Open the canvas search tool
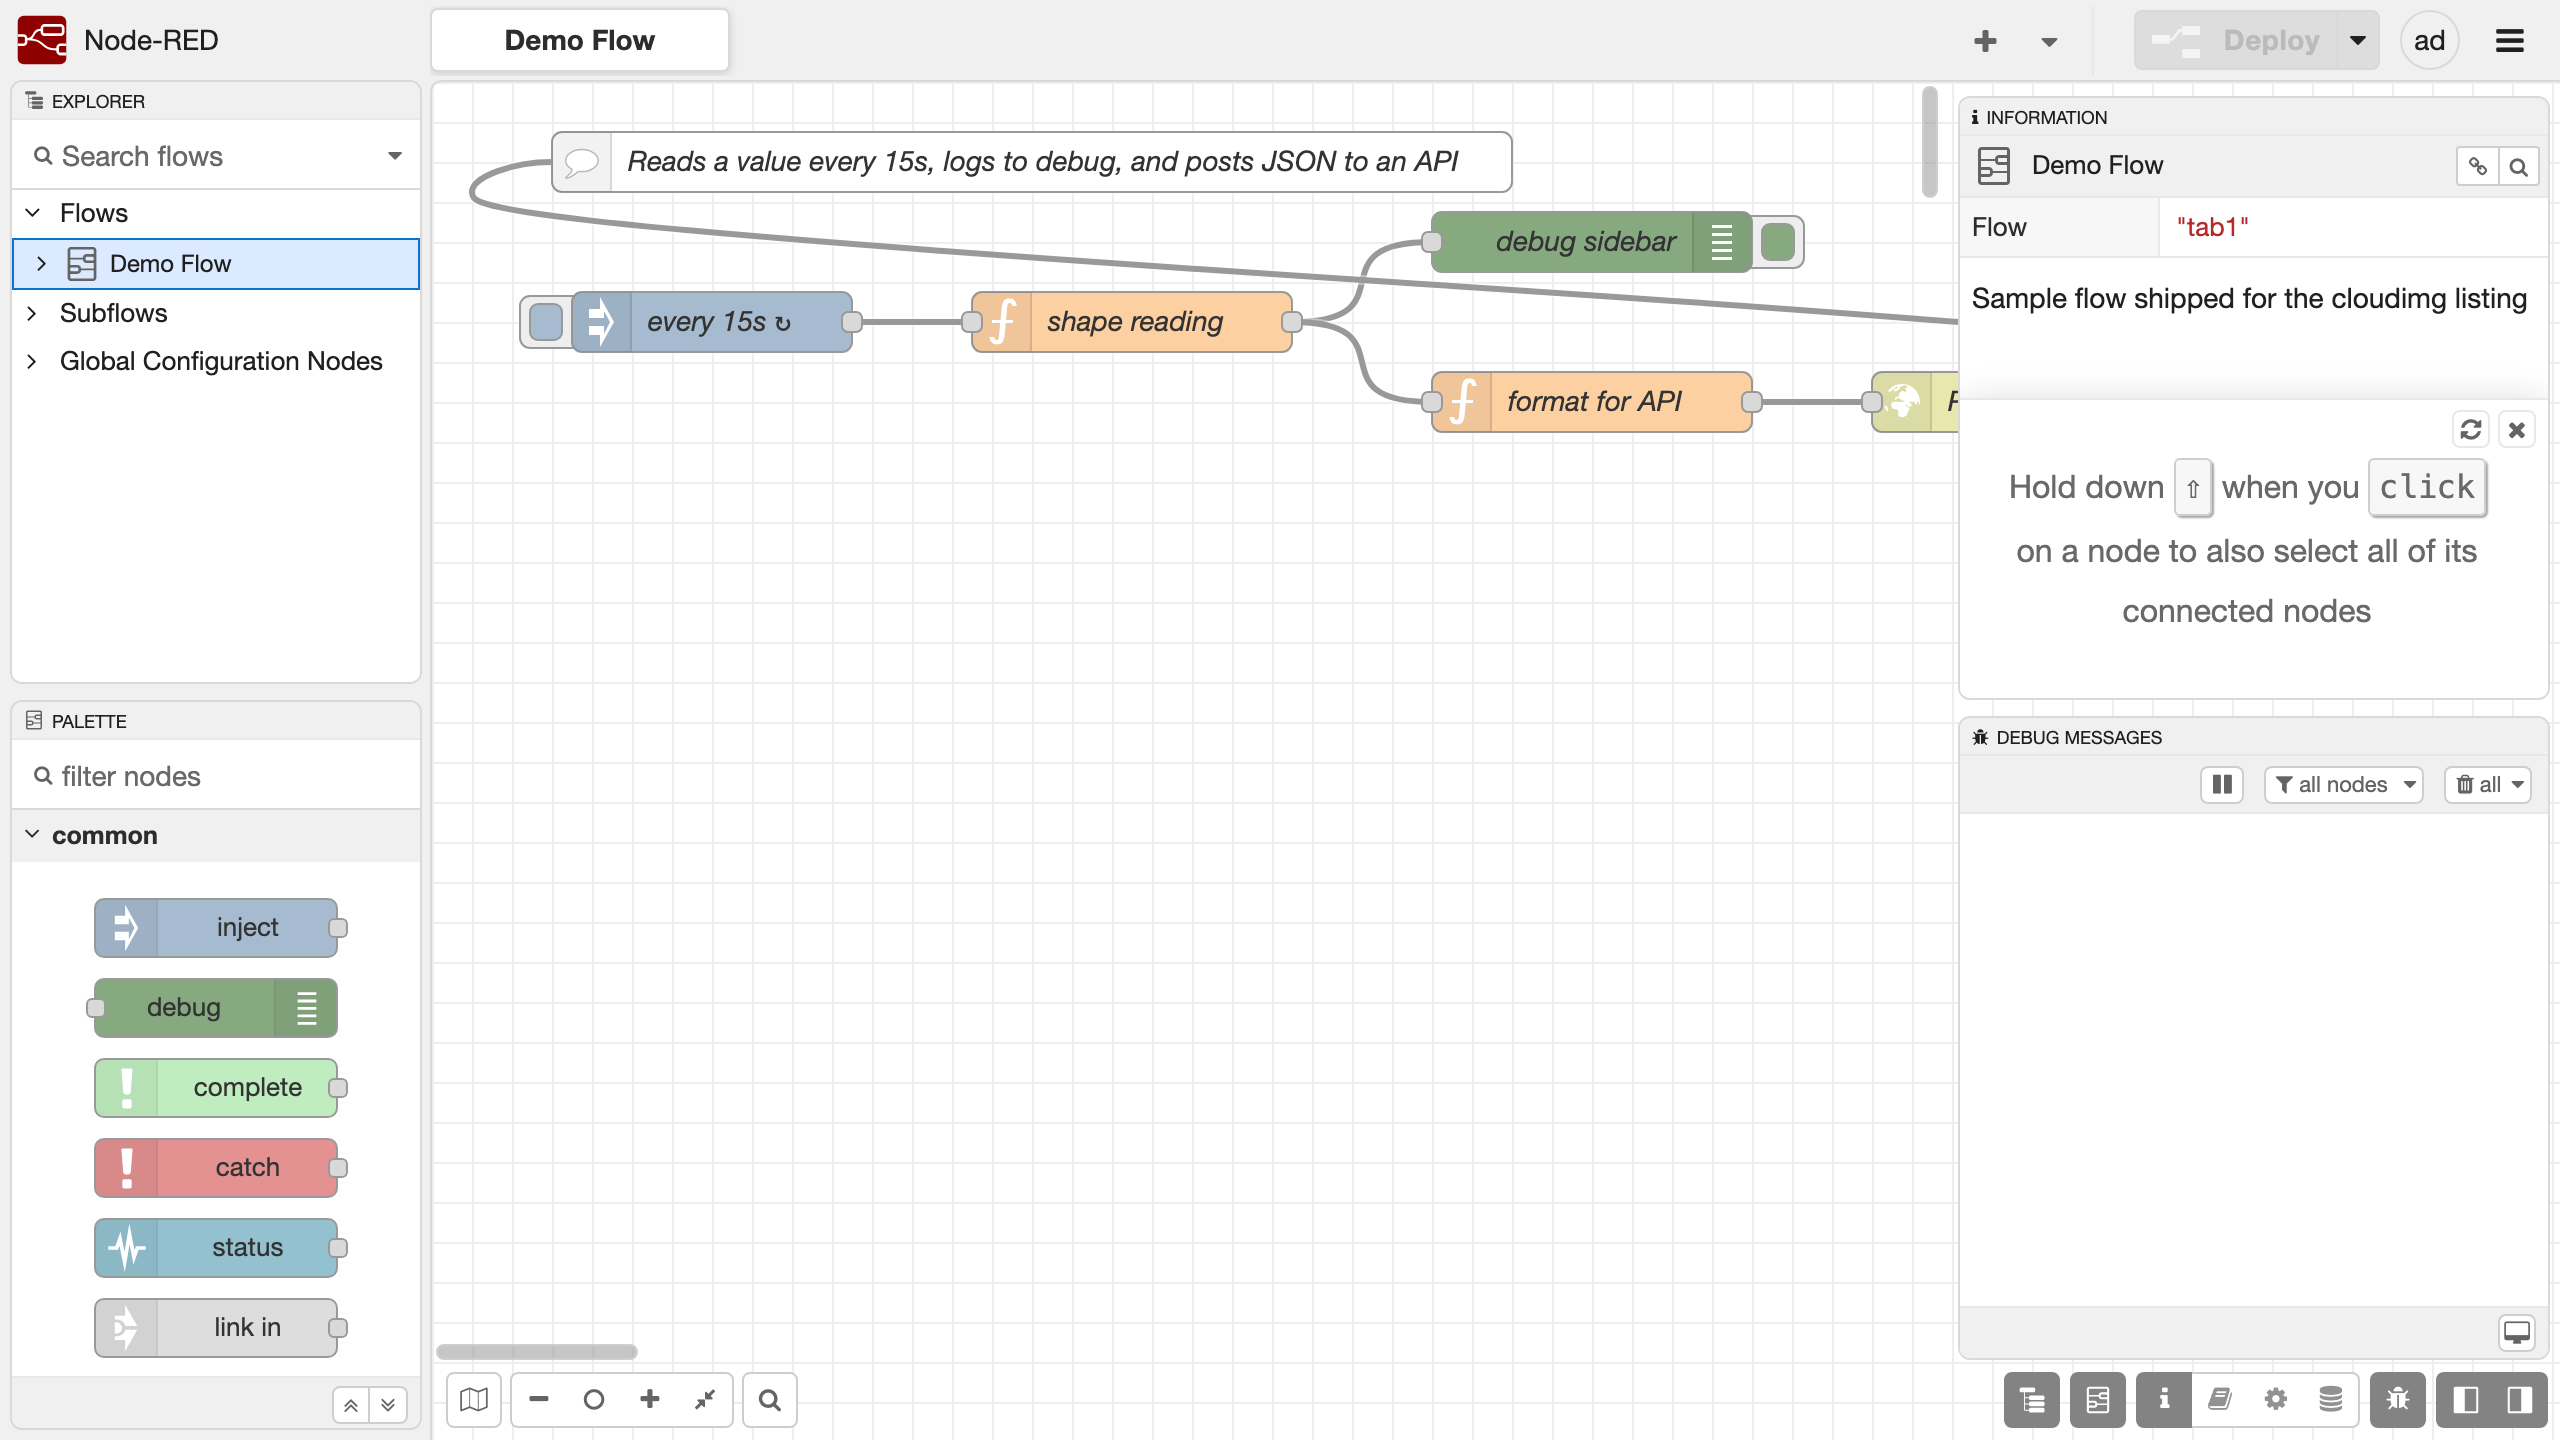This screenshot has height=1440, width=2560. [x=770, y=1400]
